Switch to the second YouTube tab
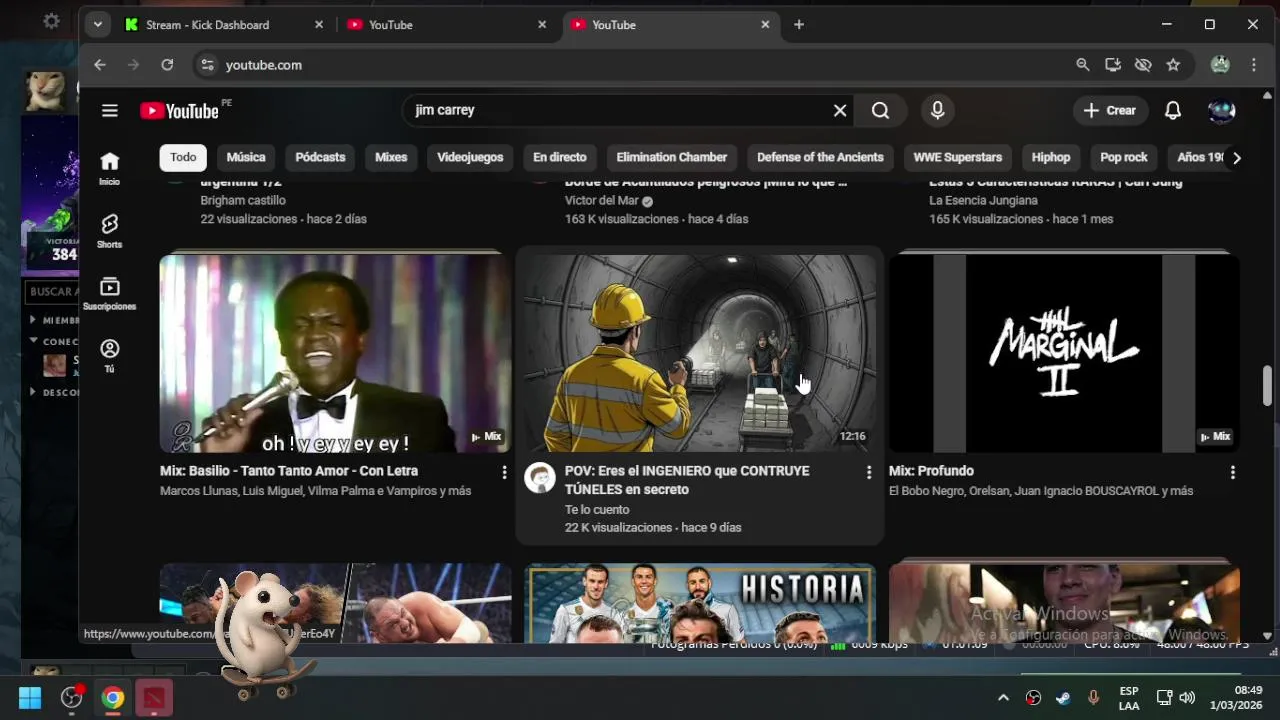 670,25
